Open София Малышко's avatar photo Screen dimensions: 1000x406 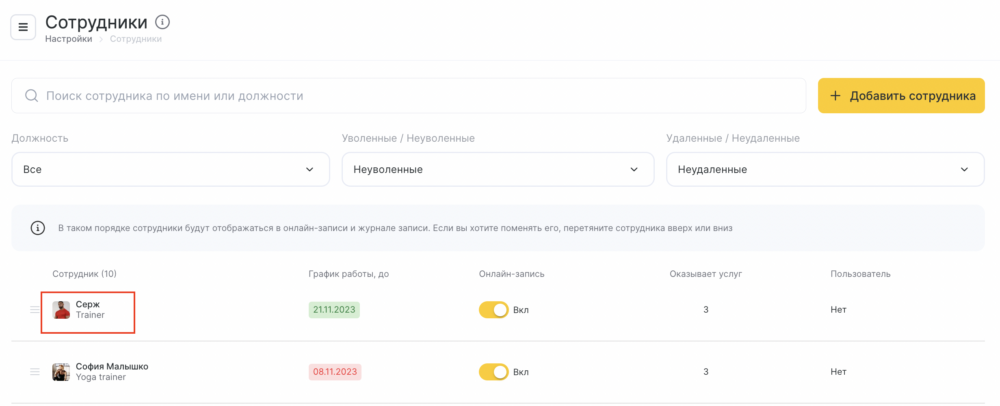[61, 372]
